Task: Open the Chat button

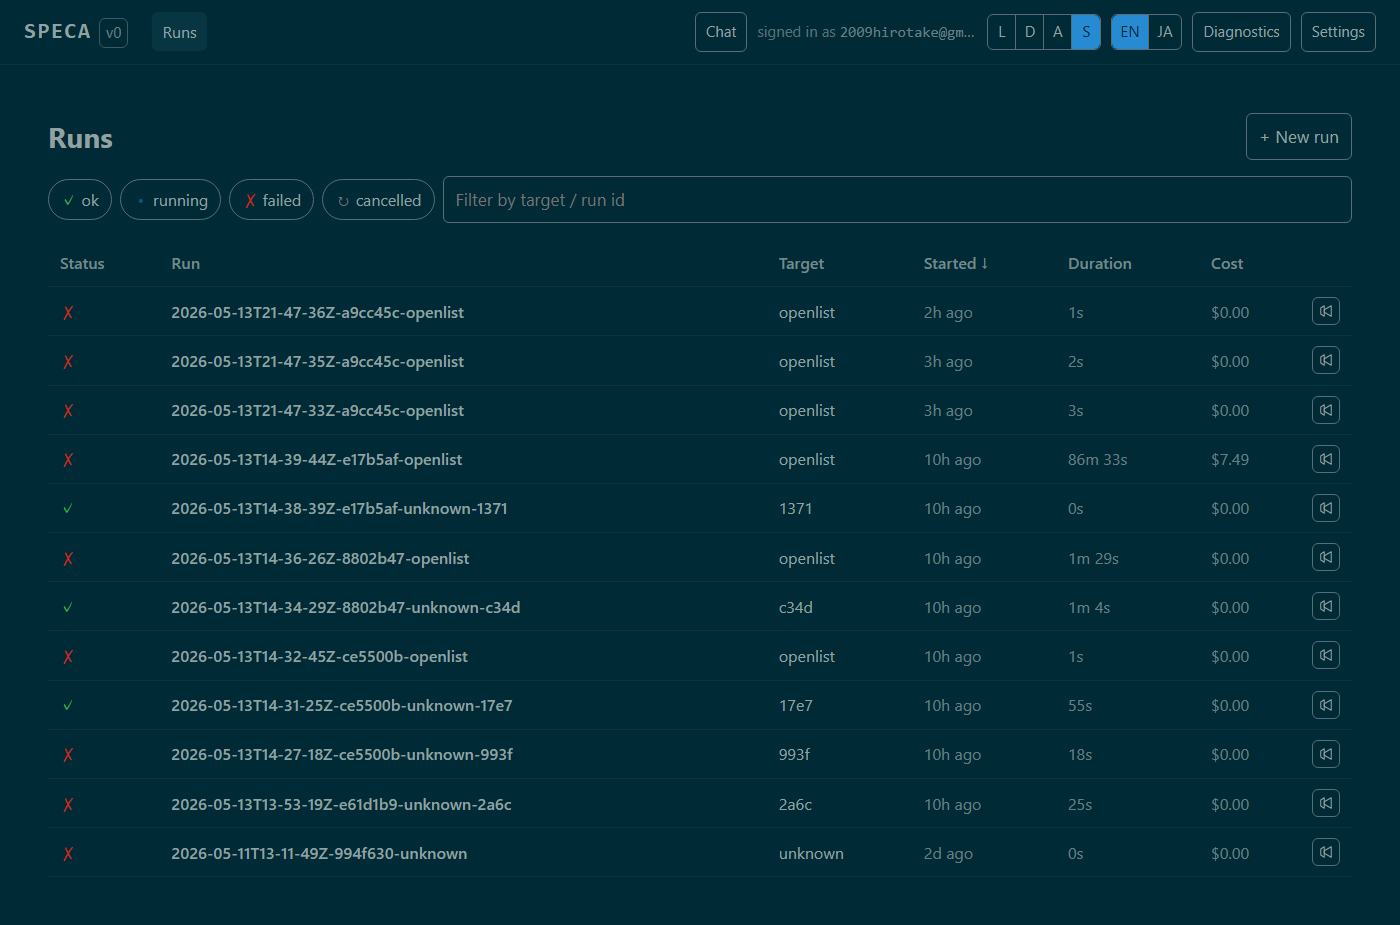Action: [x=721, y=32]
